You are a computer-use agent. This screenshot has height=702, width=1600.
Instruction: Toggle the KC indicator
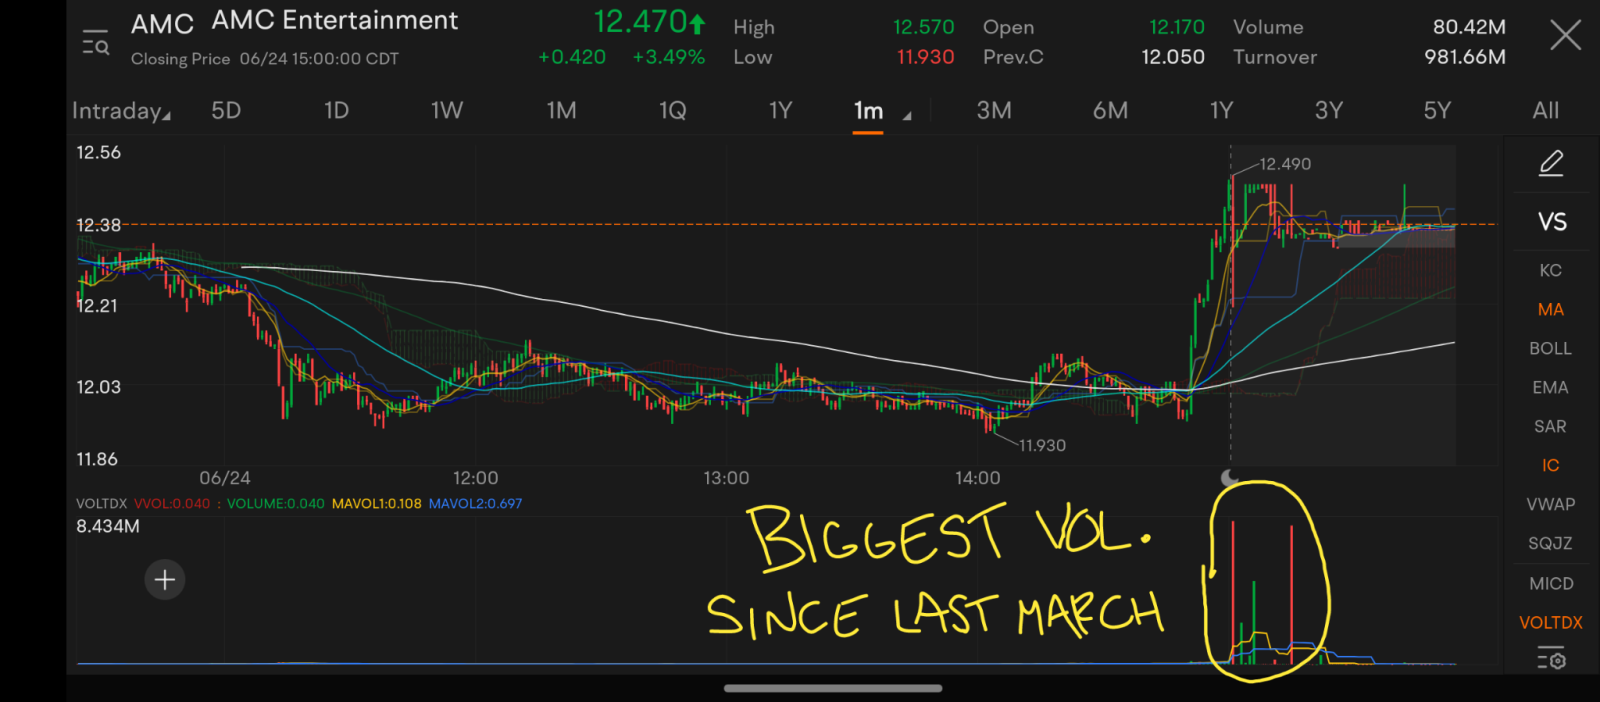1550,270
